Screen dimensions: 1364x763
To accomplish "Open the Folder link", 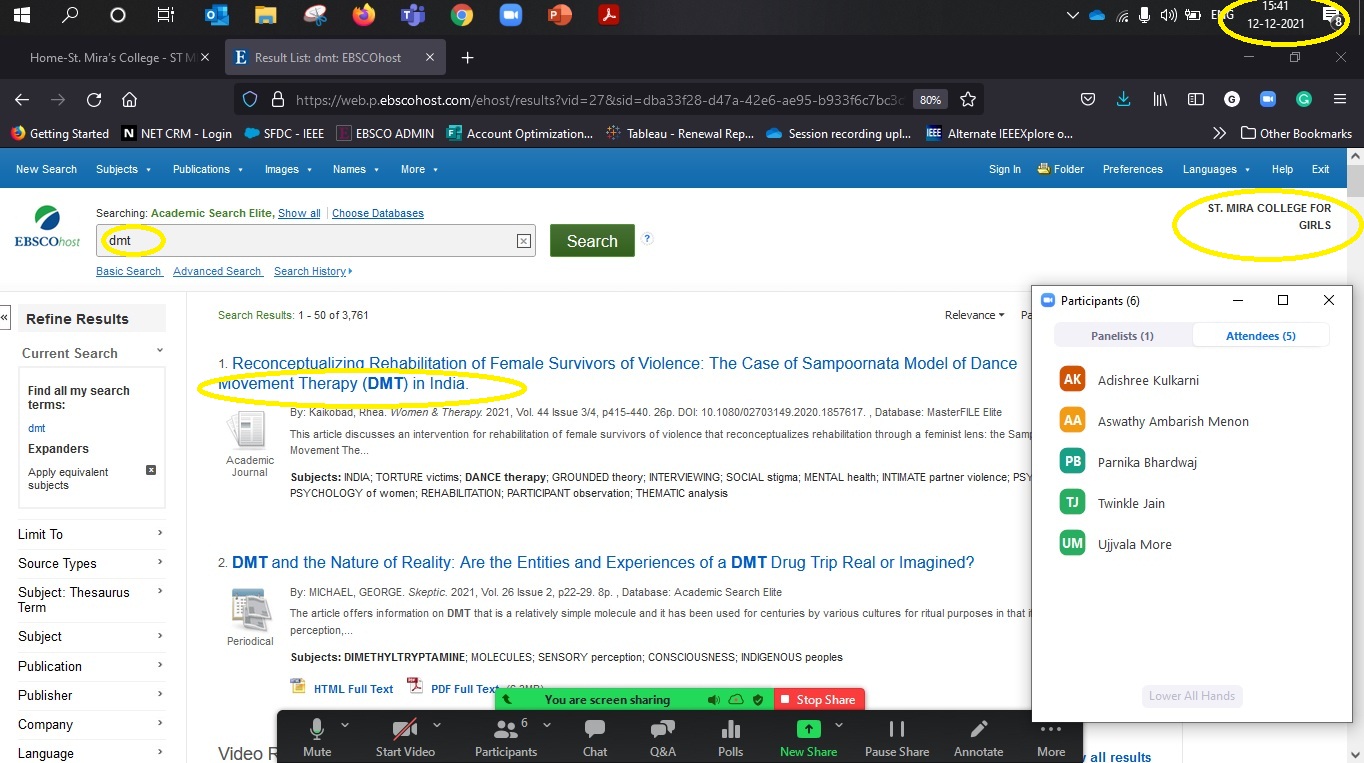I will point(1061,169).
